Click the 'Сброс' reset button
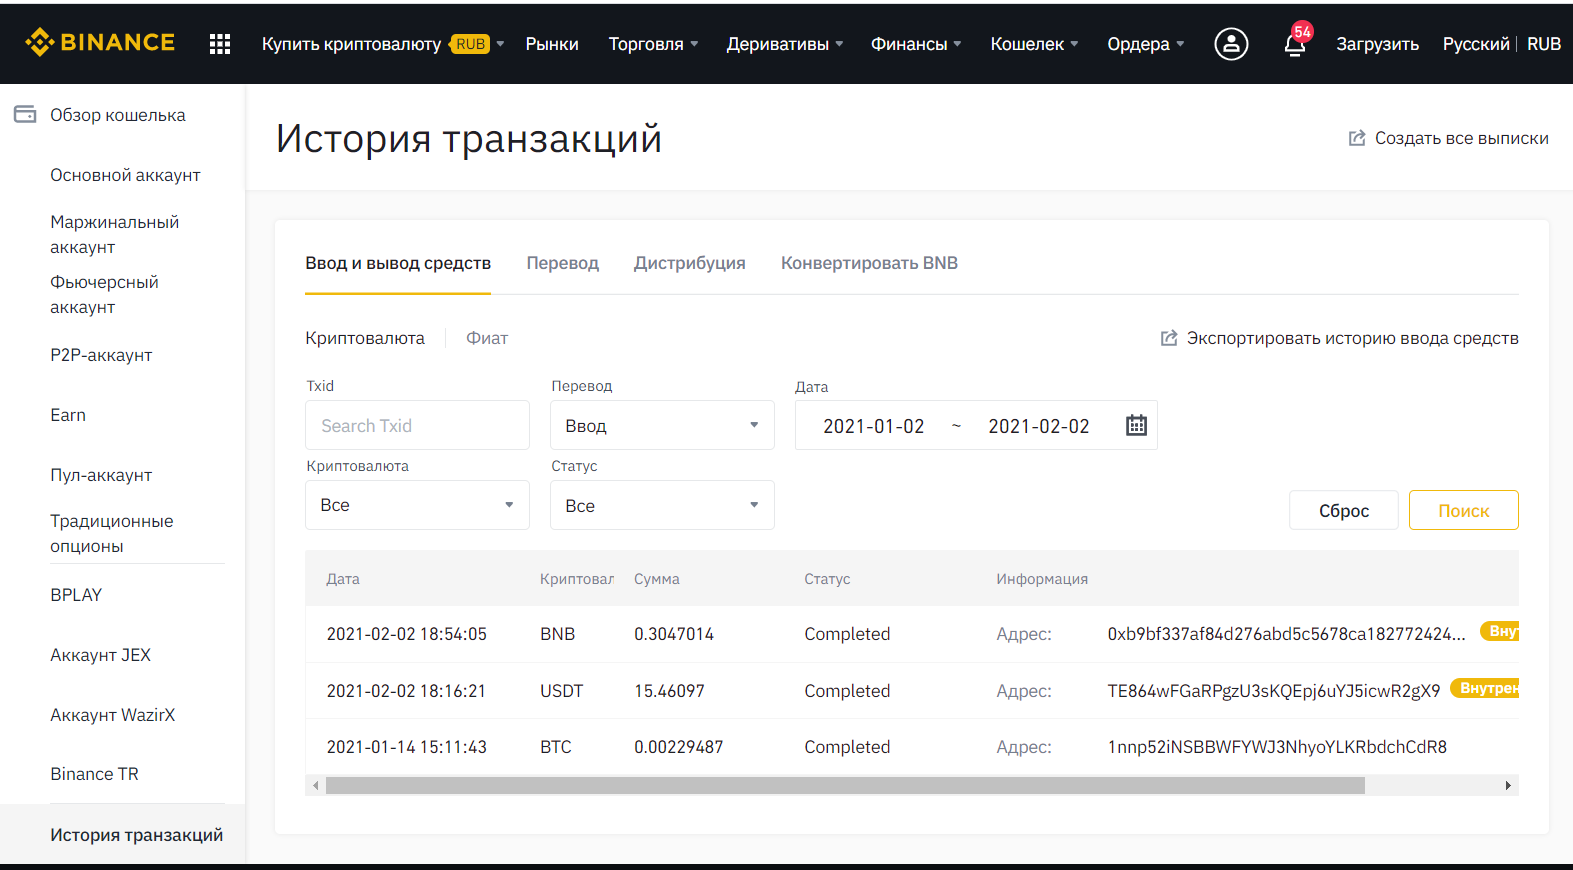1573x870 pixels. pyautogui.click(x=1344, y=510)
